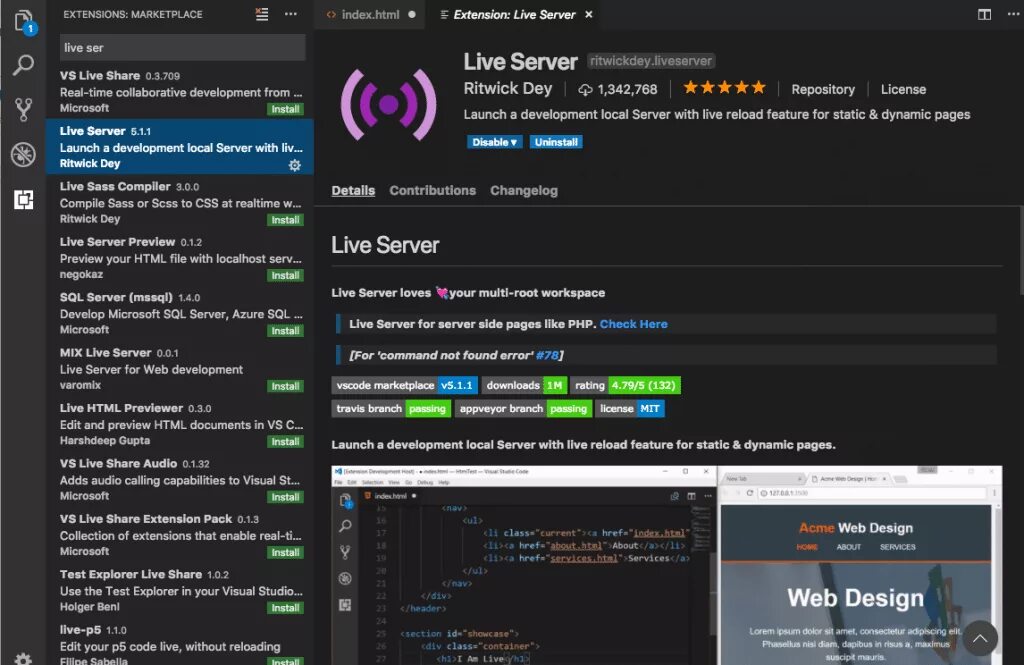This screenshot has height=665, width=1024.
Task: Expand the Disable dropdown button
Action: [x=494, y=142]
